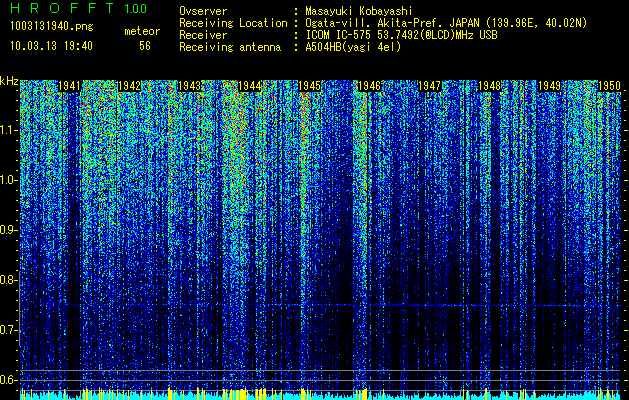Click the meteor label
The image size is (629, 400).
(x=142, y=31)
